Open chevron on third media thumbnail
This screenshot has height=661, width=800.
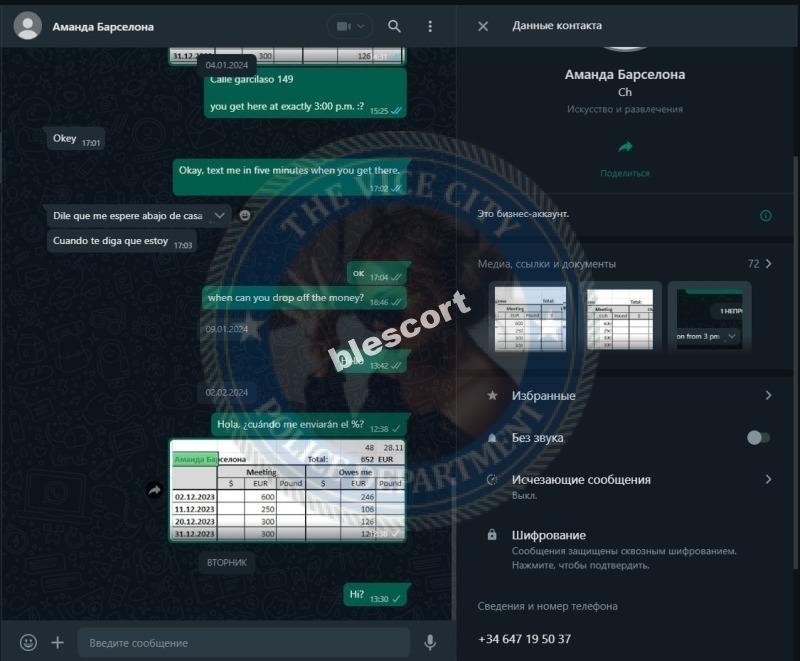pyautogui.click(x=732, y=336)
